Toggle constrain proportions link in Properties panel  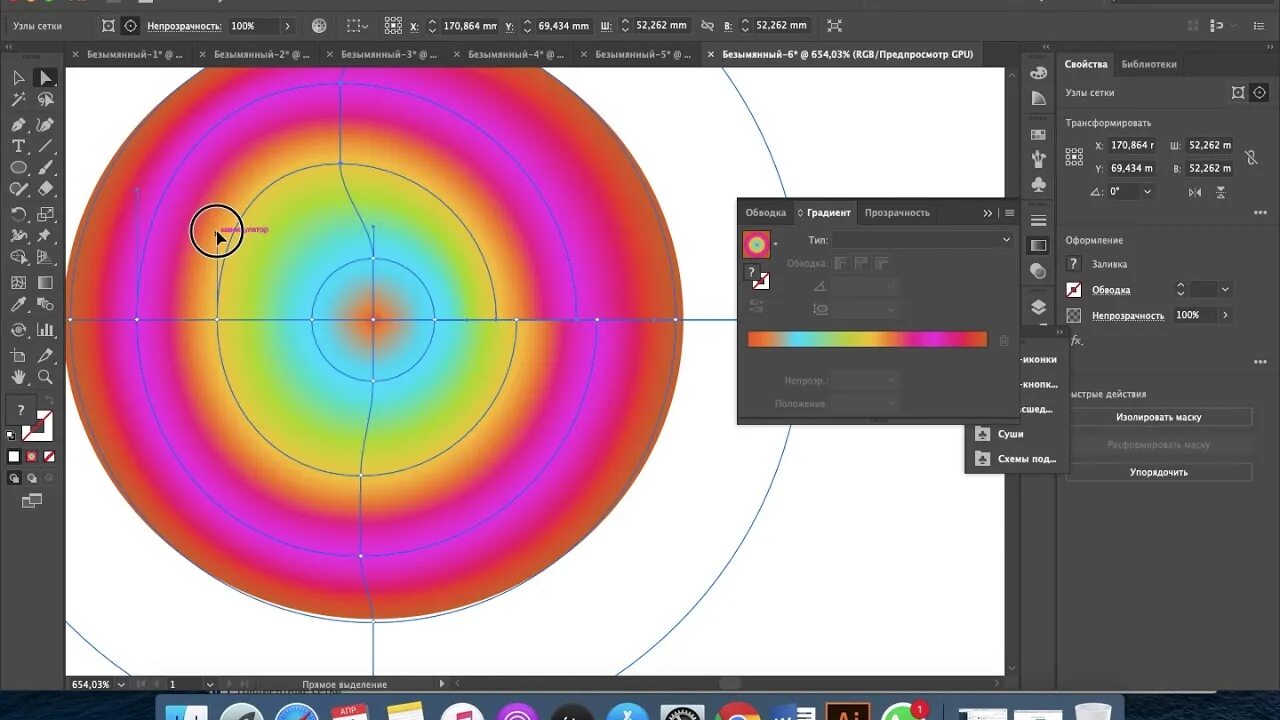[1251, 157]
